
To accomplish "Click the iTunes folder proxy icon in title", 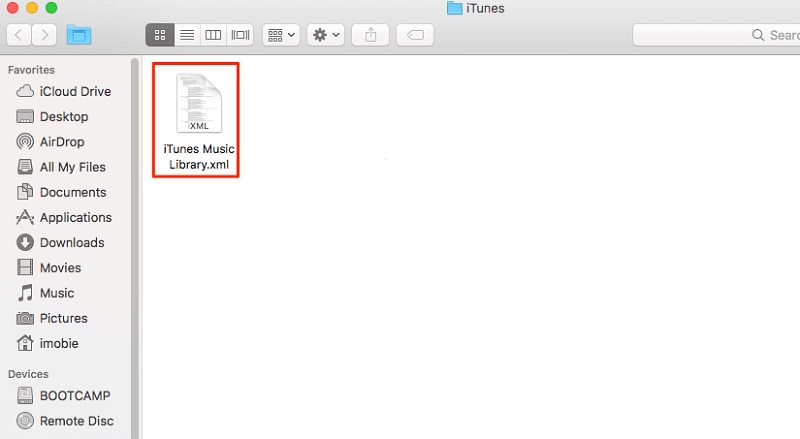I will tap(454, 8).
